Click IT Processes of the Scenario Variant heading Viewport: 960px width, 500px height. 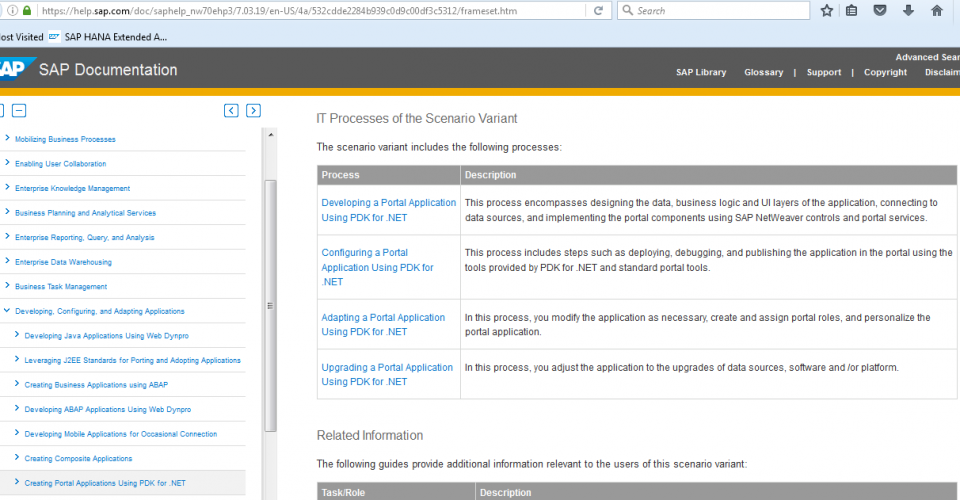pyautogui.click(x=416, y=118)
